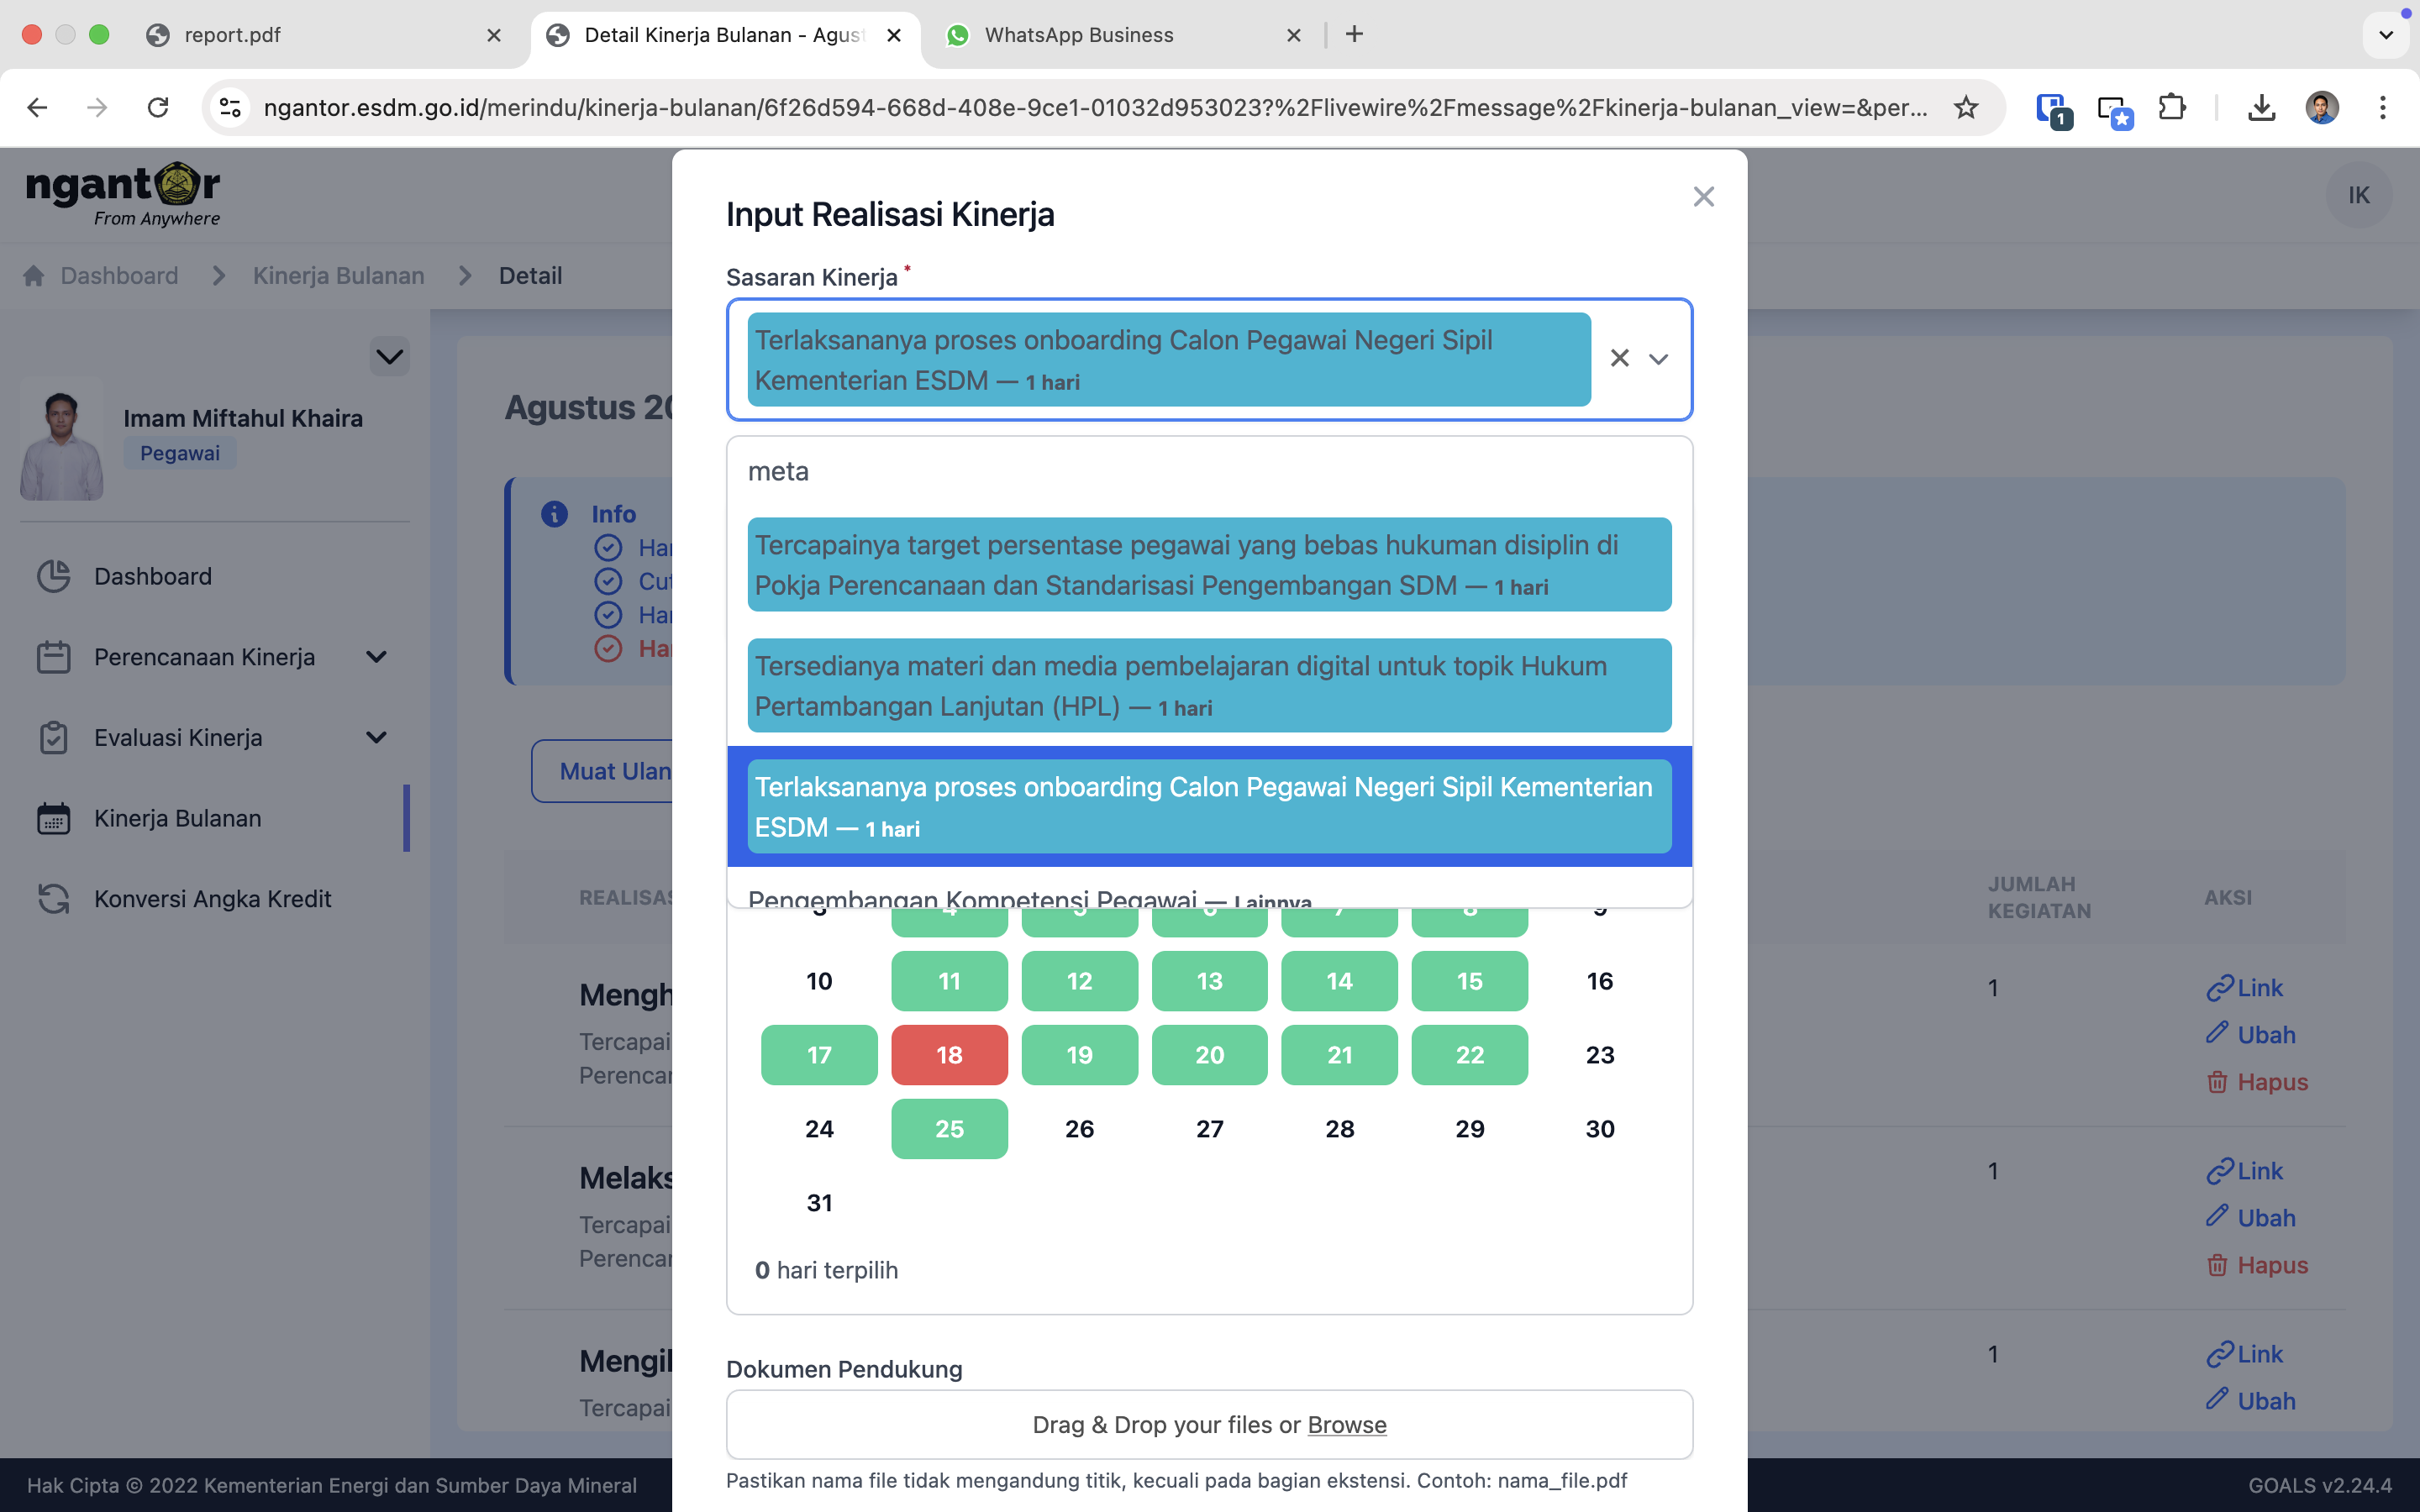This screenshot has width=2420, height=1512.
Task: Click the Browse link for file upload
Action: point(1346,1424)
